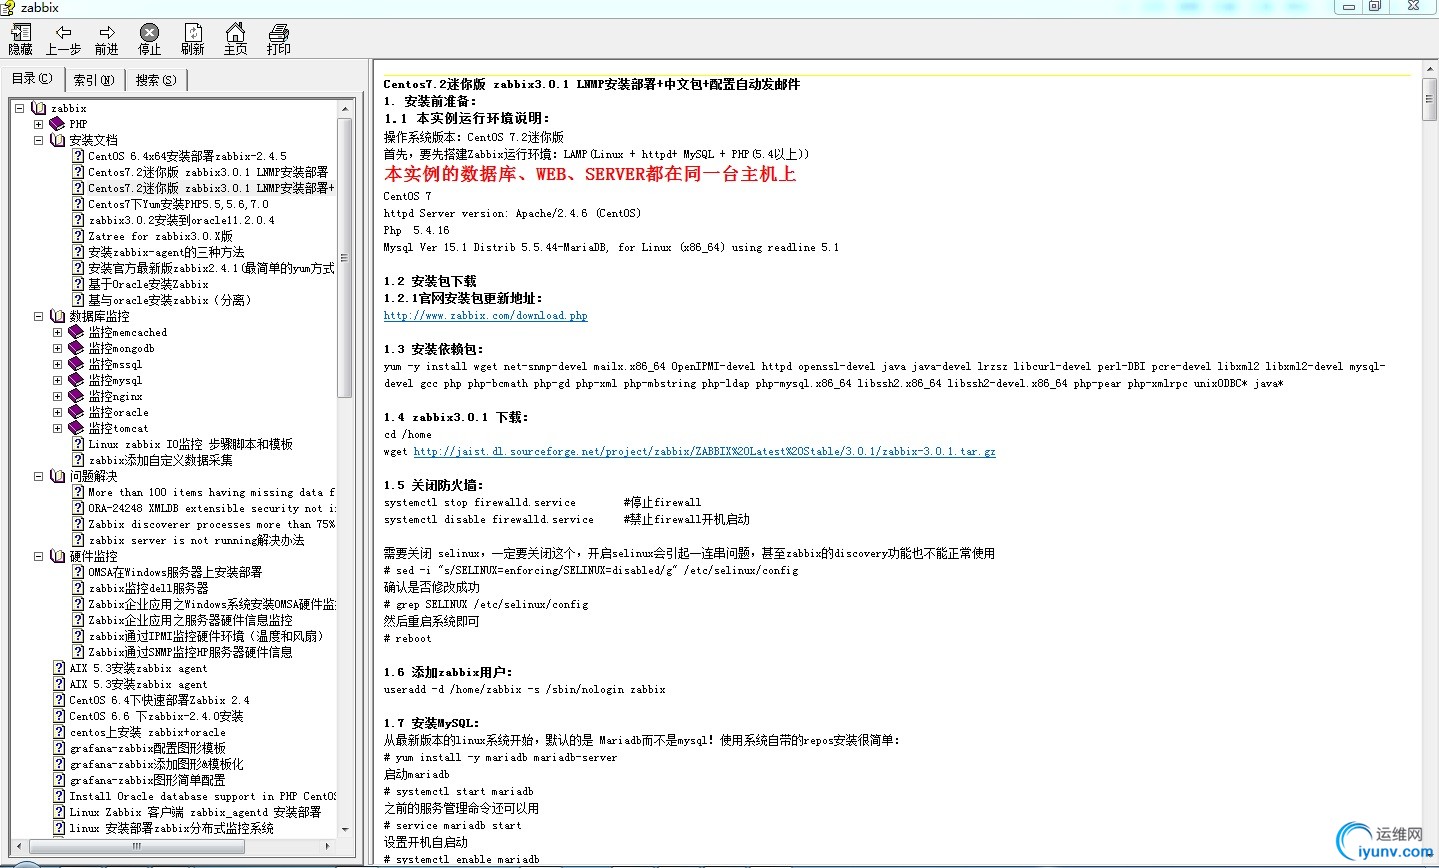The width and height of the screenshot is (1439, 868).
Task: Expand the 监控mysql node
Action: coord(57,380)
